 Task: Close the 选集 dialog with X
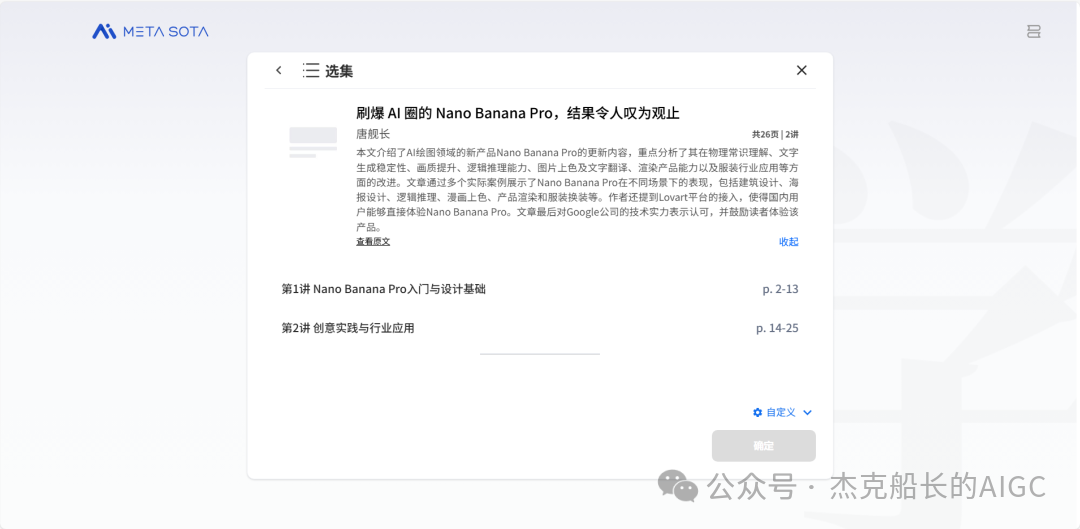801,70
